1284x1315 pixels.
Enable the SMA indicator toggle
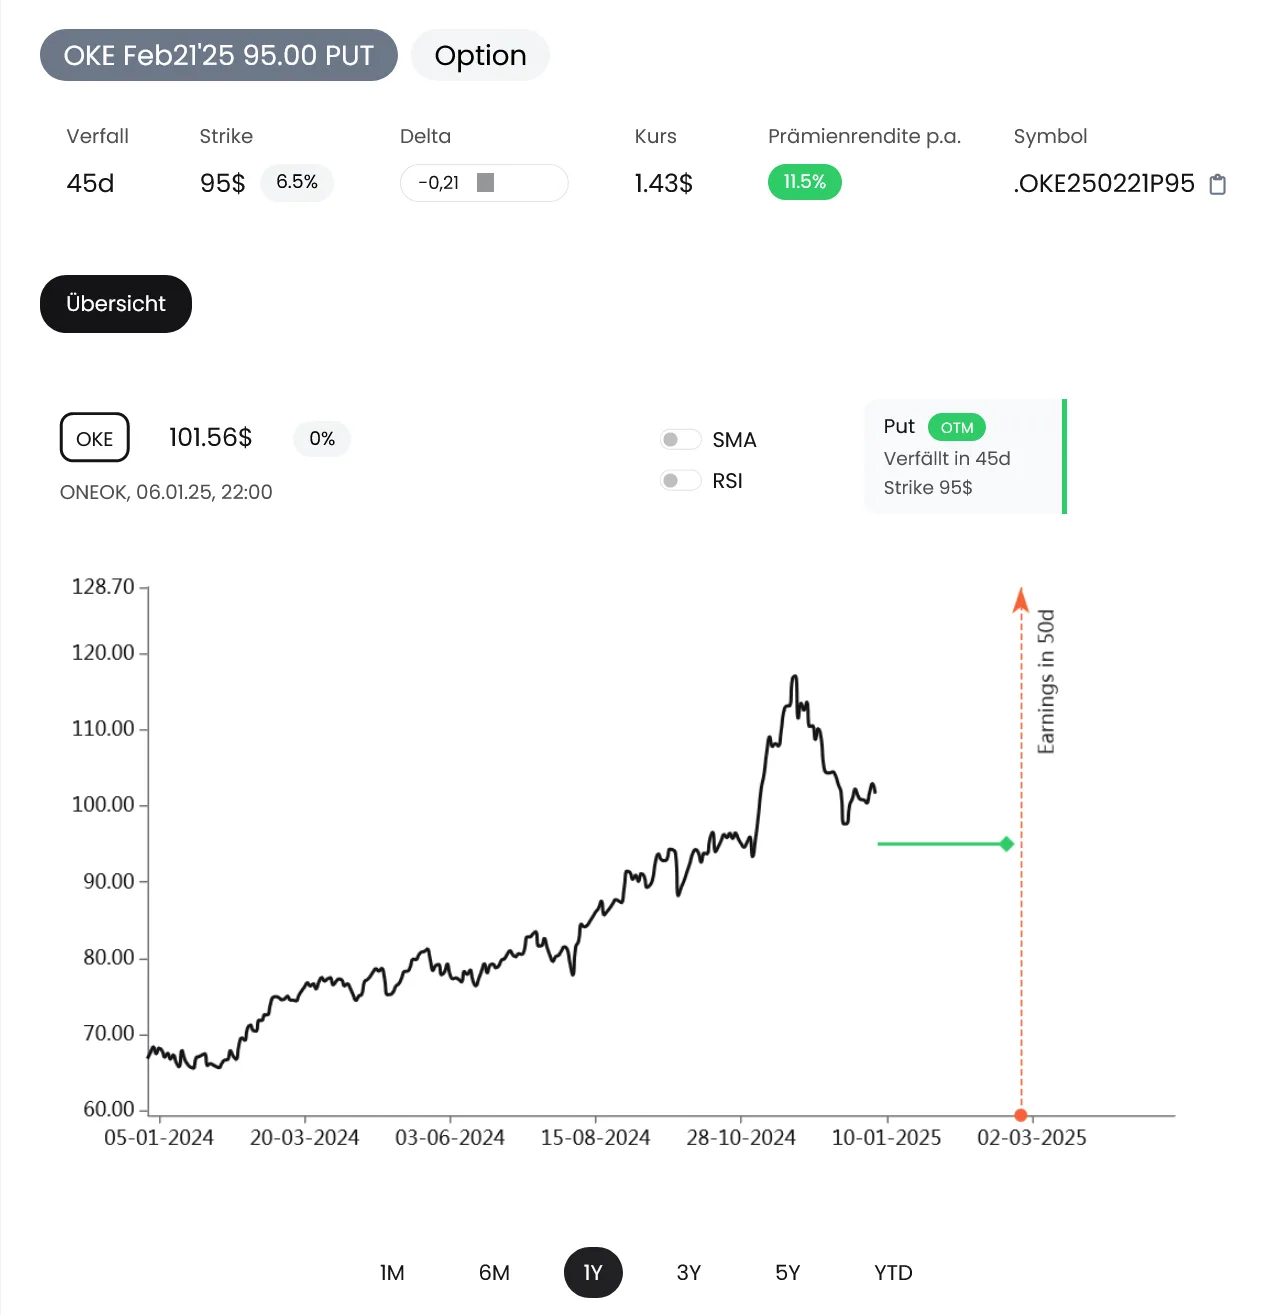680,440
